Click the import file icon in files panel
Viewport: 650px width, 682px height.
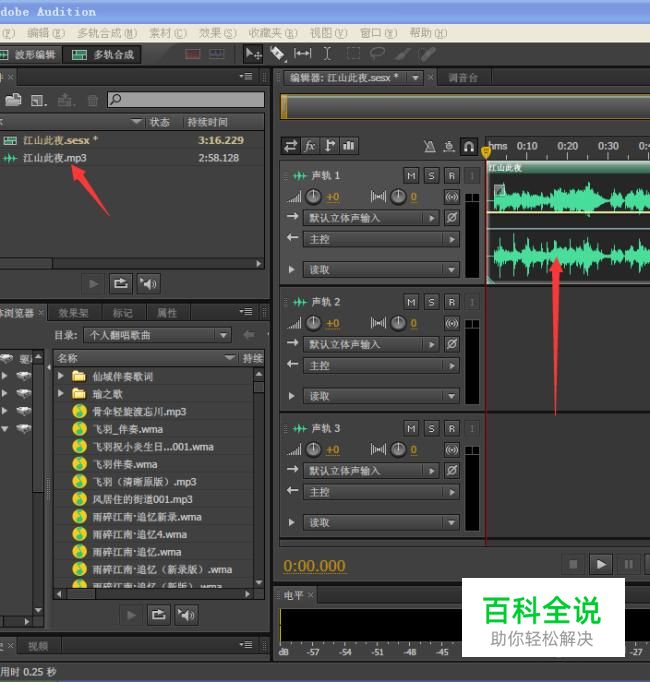(39, 100)
